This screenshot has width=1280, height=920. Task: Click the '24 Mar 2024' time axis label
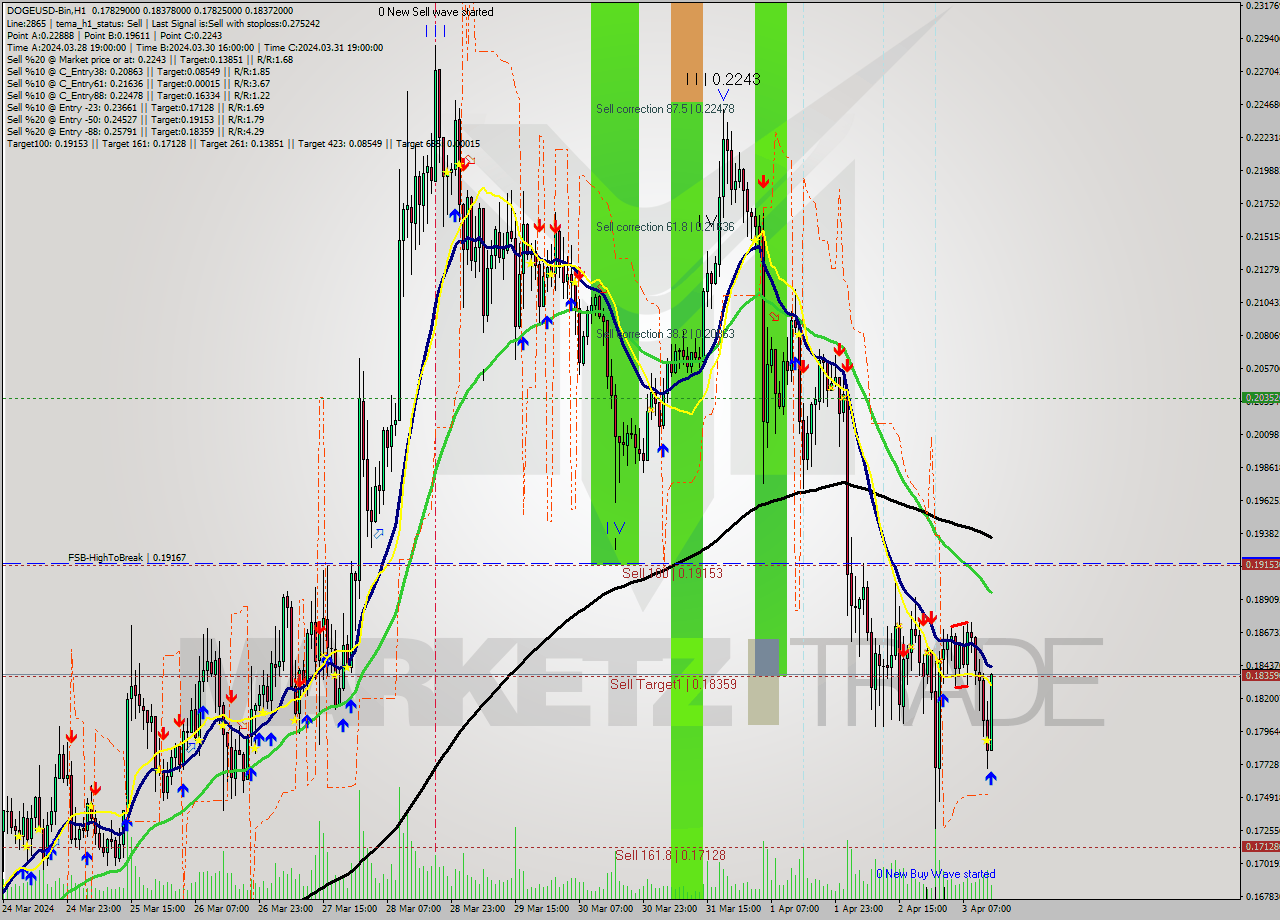click(27, 910)
